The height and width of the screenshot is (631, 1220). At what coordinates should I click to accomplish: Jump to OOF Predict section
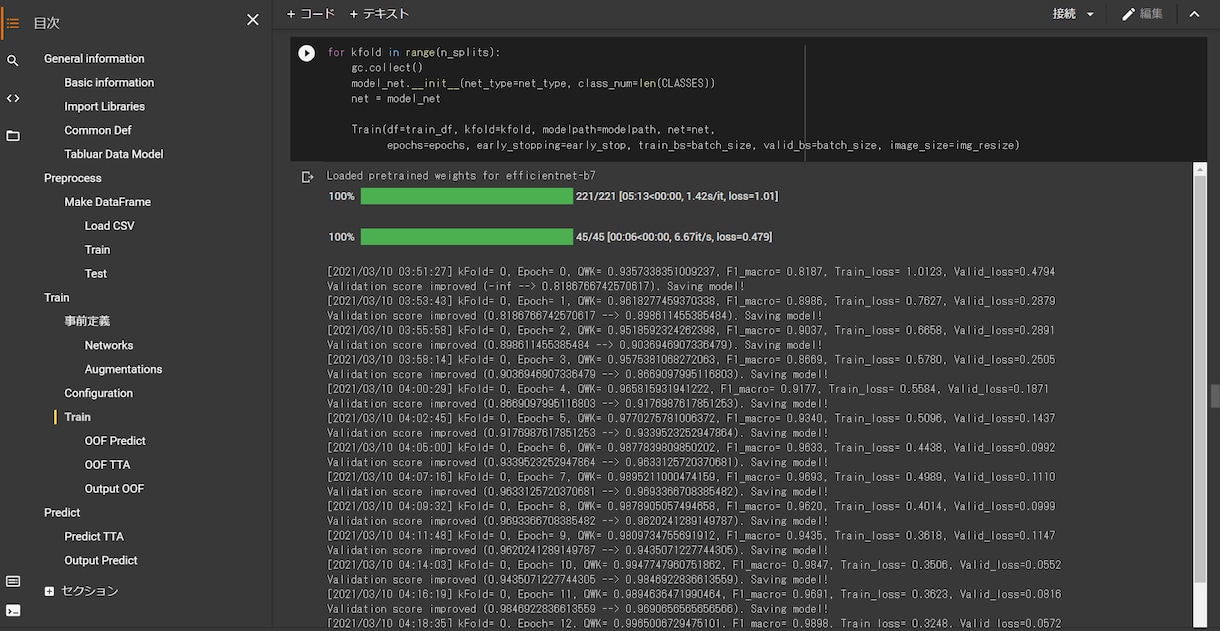pos(115,441)
